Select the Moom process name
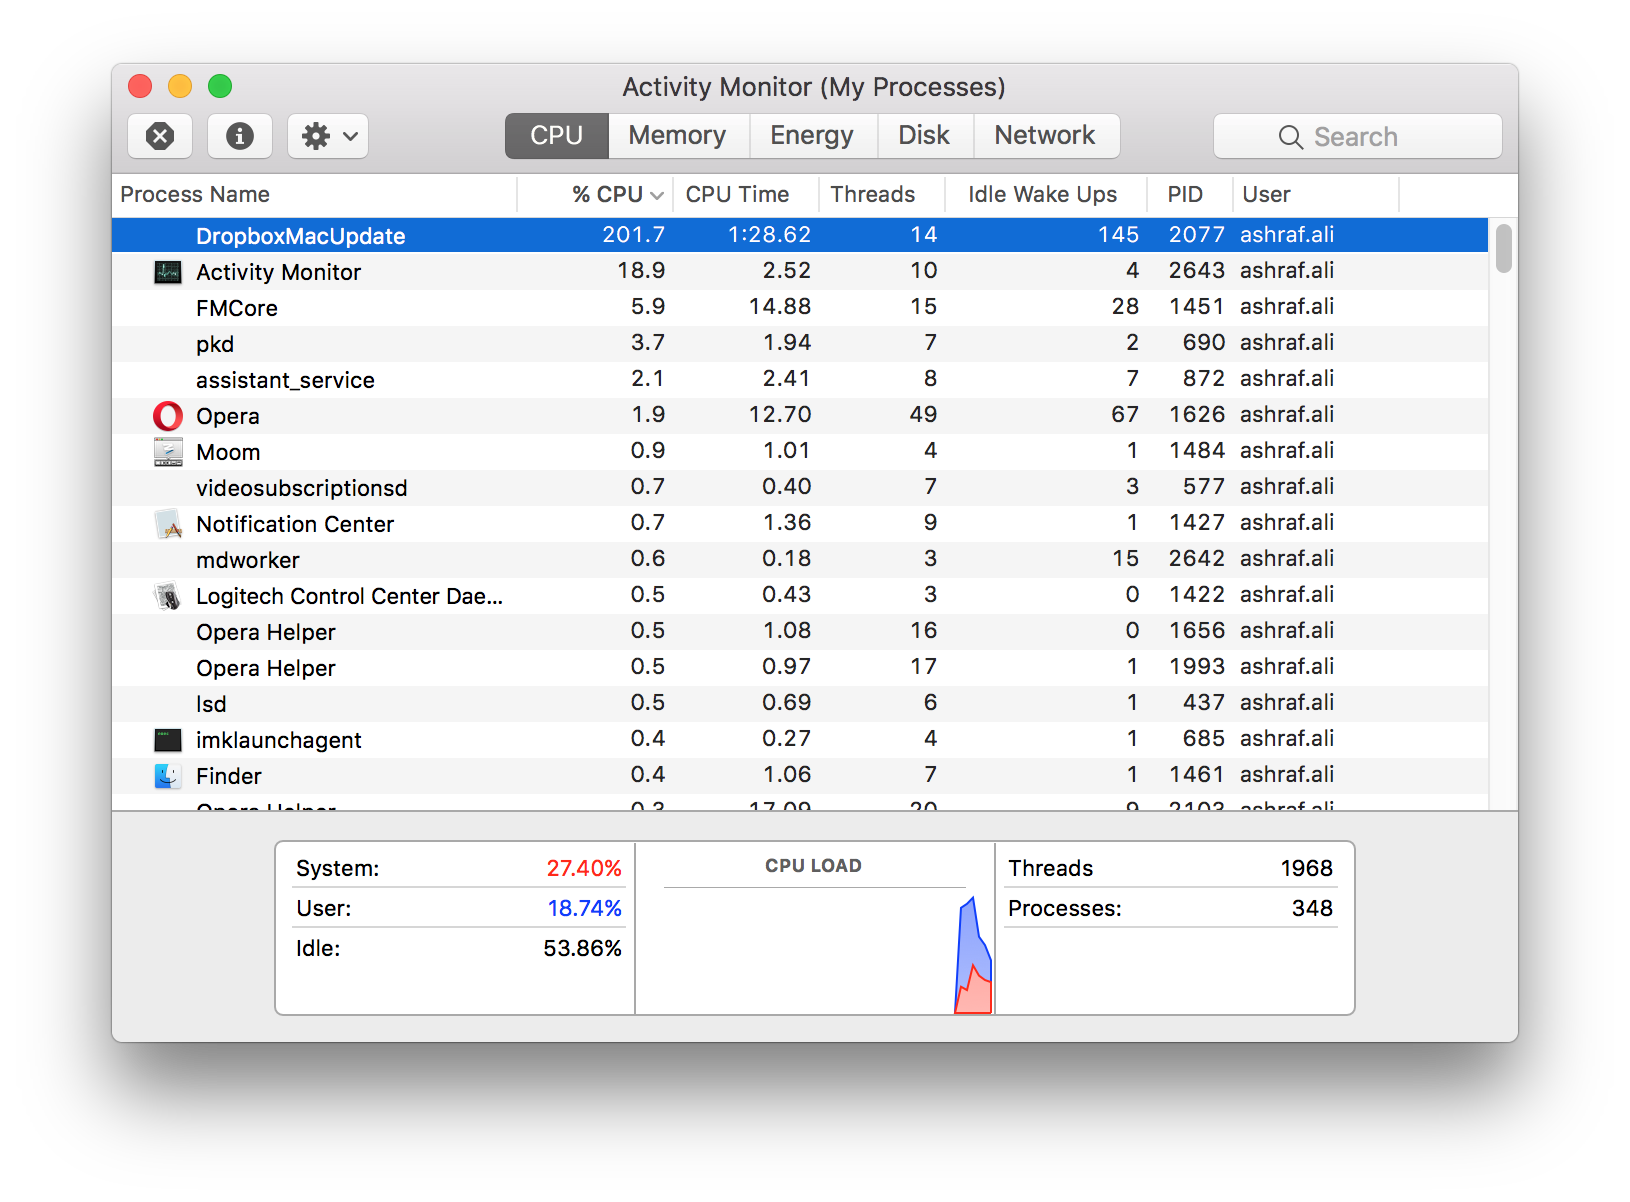The height and width of the screenshot is (1202, 1630). (x=228, y=452)
